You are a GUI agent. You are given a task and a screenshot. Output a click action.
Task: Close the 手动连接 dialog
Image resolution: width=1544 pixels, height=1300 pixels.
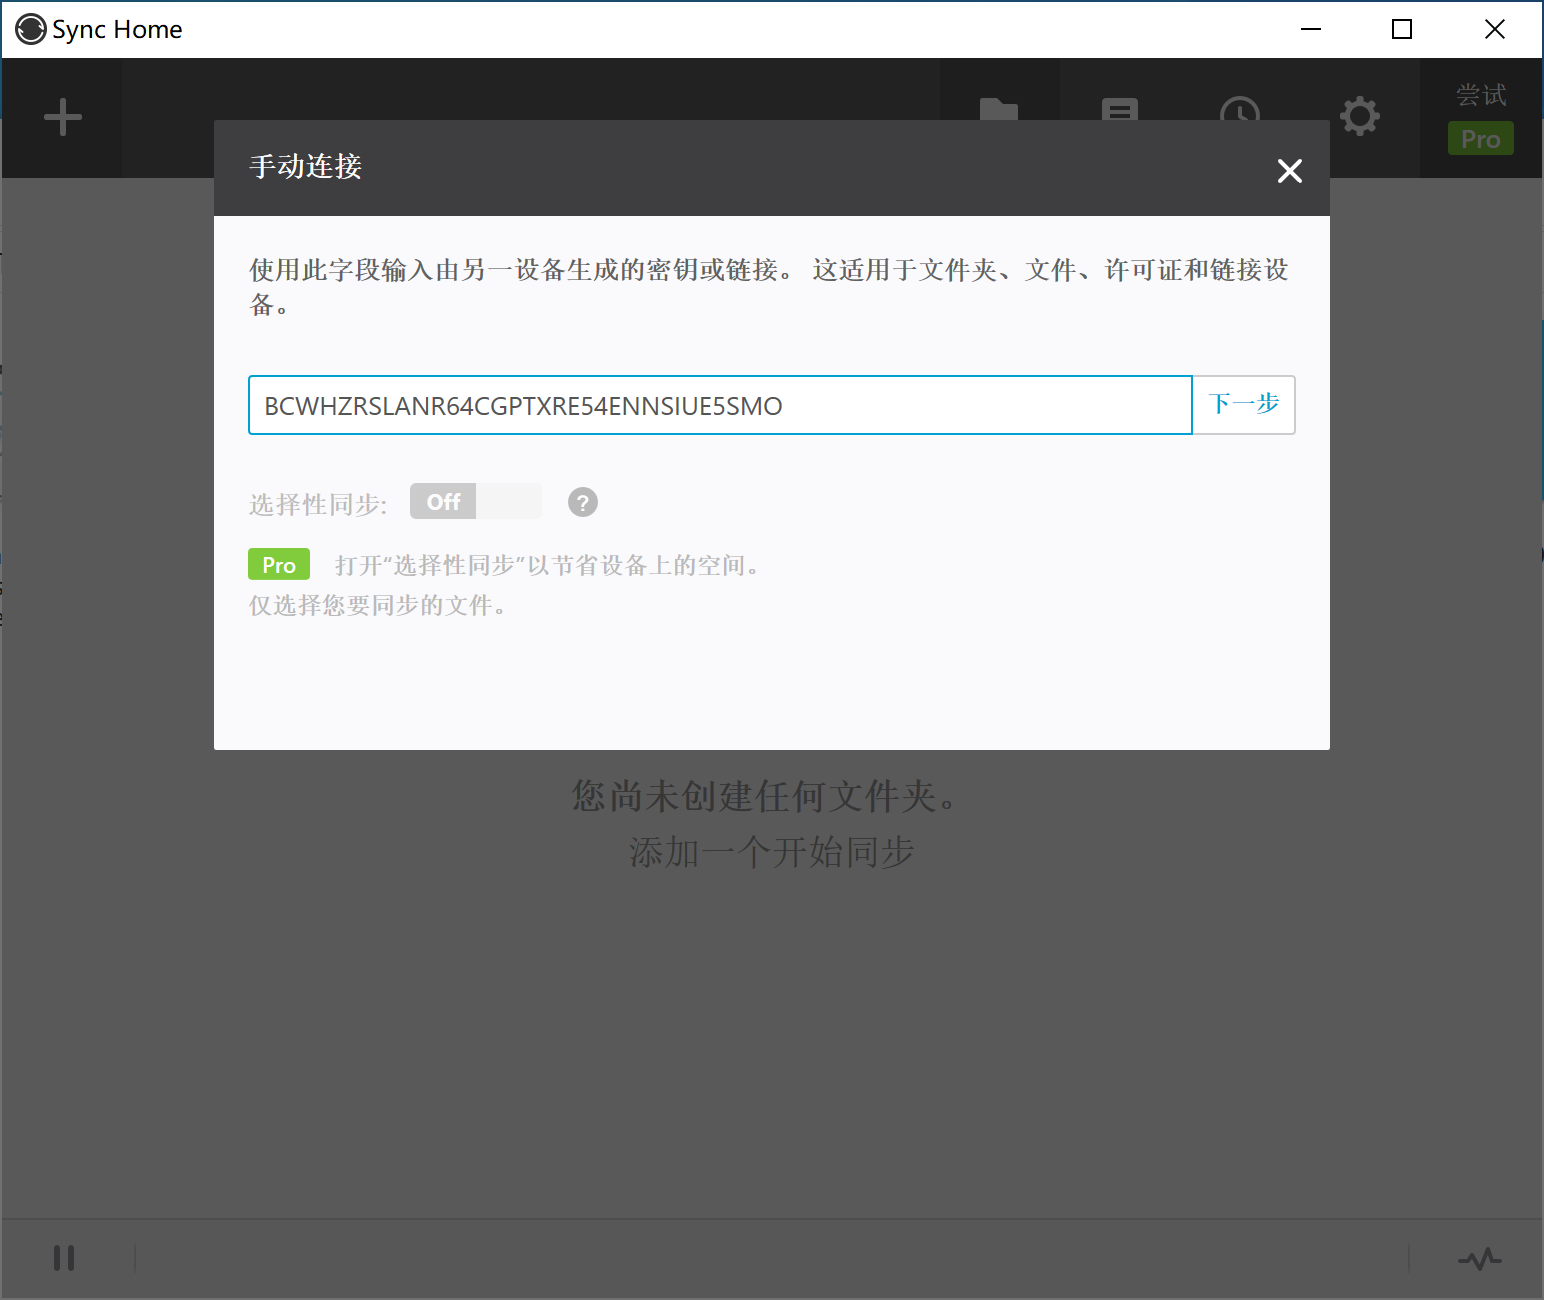click(1290, 171)
